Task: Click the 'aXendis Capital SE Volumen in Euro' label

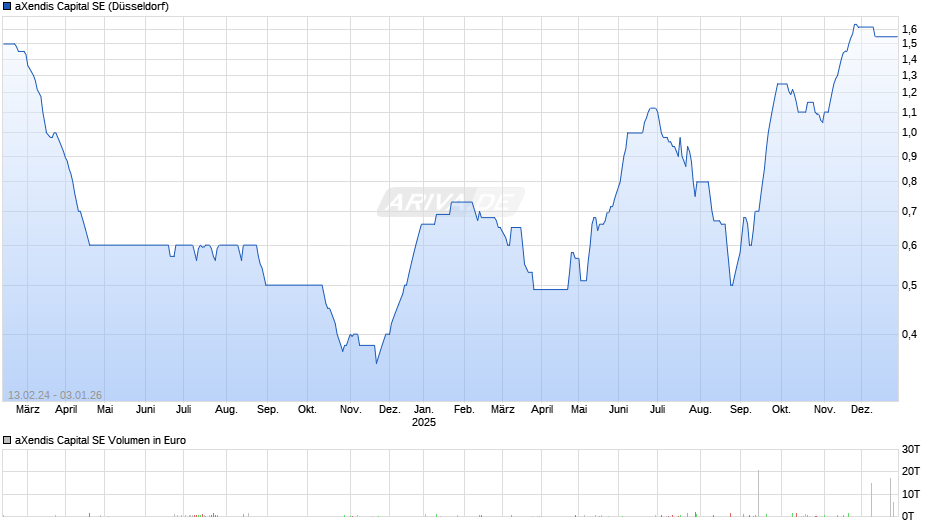Action: 100,440
